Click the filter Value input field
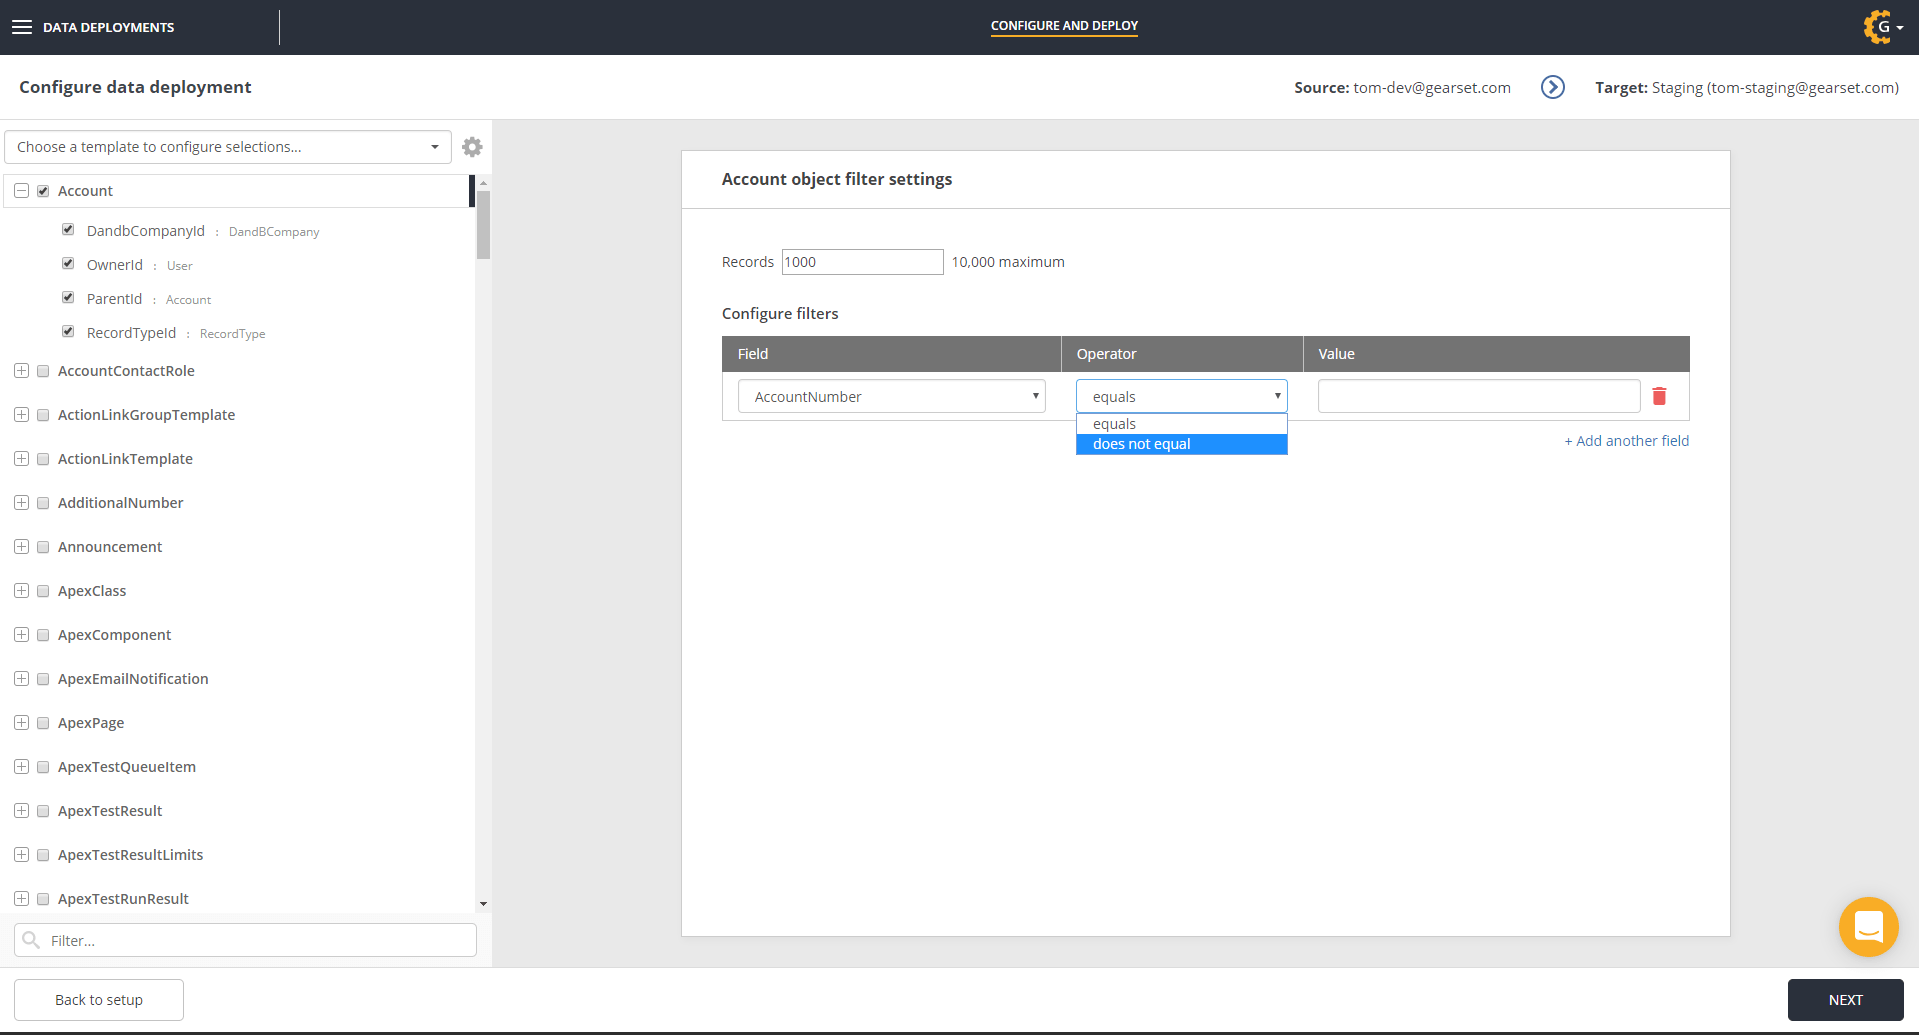 point(1478,396)
